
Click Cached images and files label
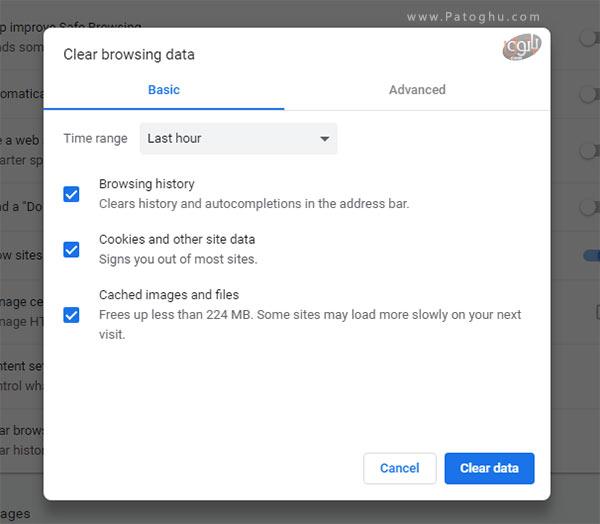(x=169, y=295)
